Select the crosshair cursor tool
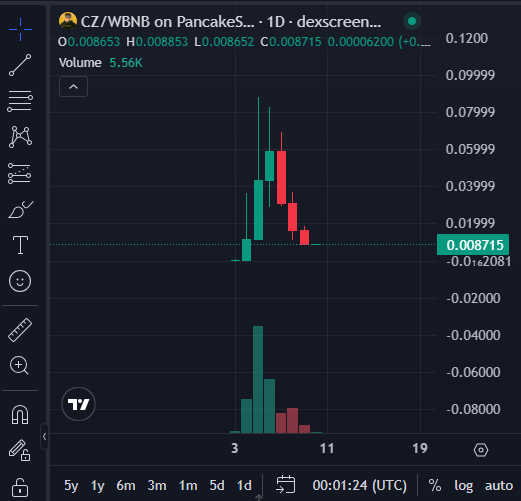This screenshot has width=521, height=501. click(20, 30)
